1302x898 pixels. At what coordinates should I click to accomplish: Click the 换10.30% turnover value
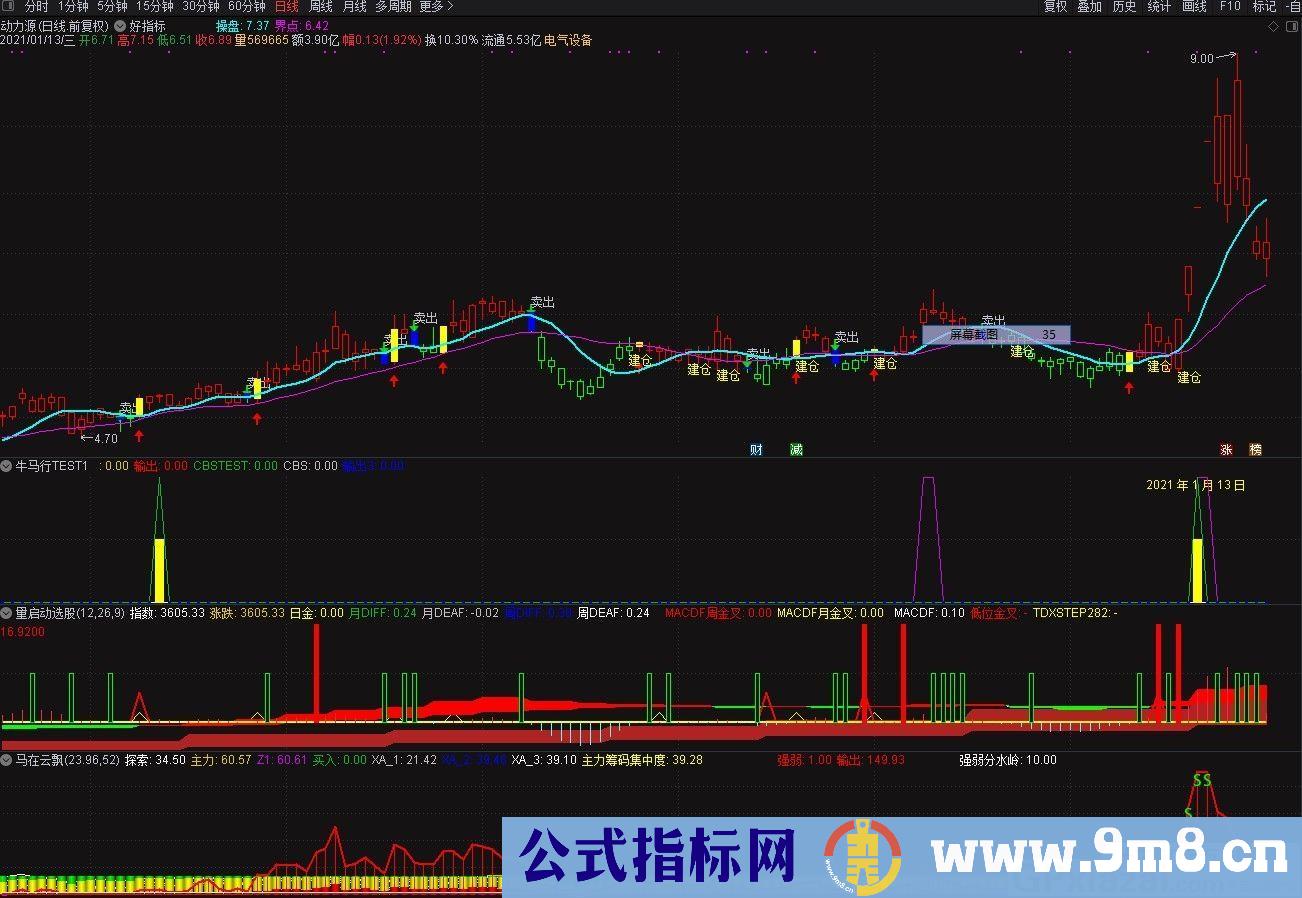pyautogui.click(x=451, y=41)
